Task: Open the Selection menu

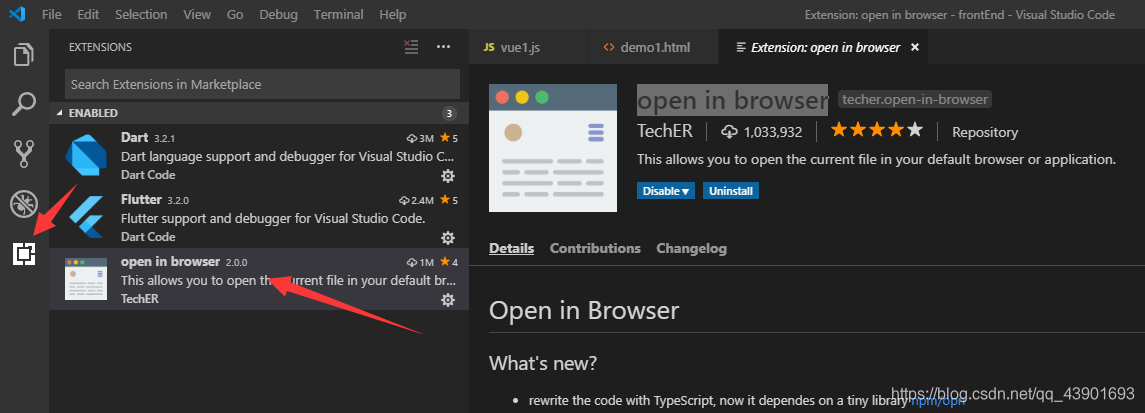Action: pos(141,14)
